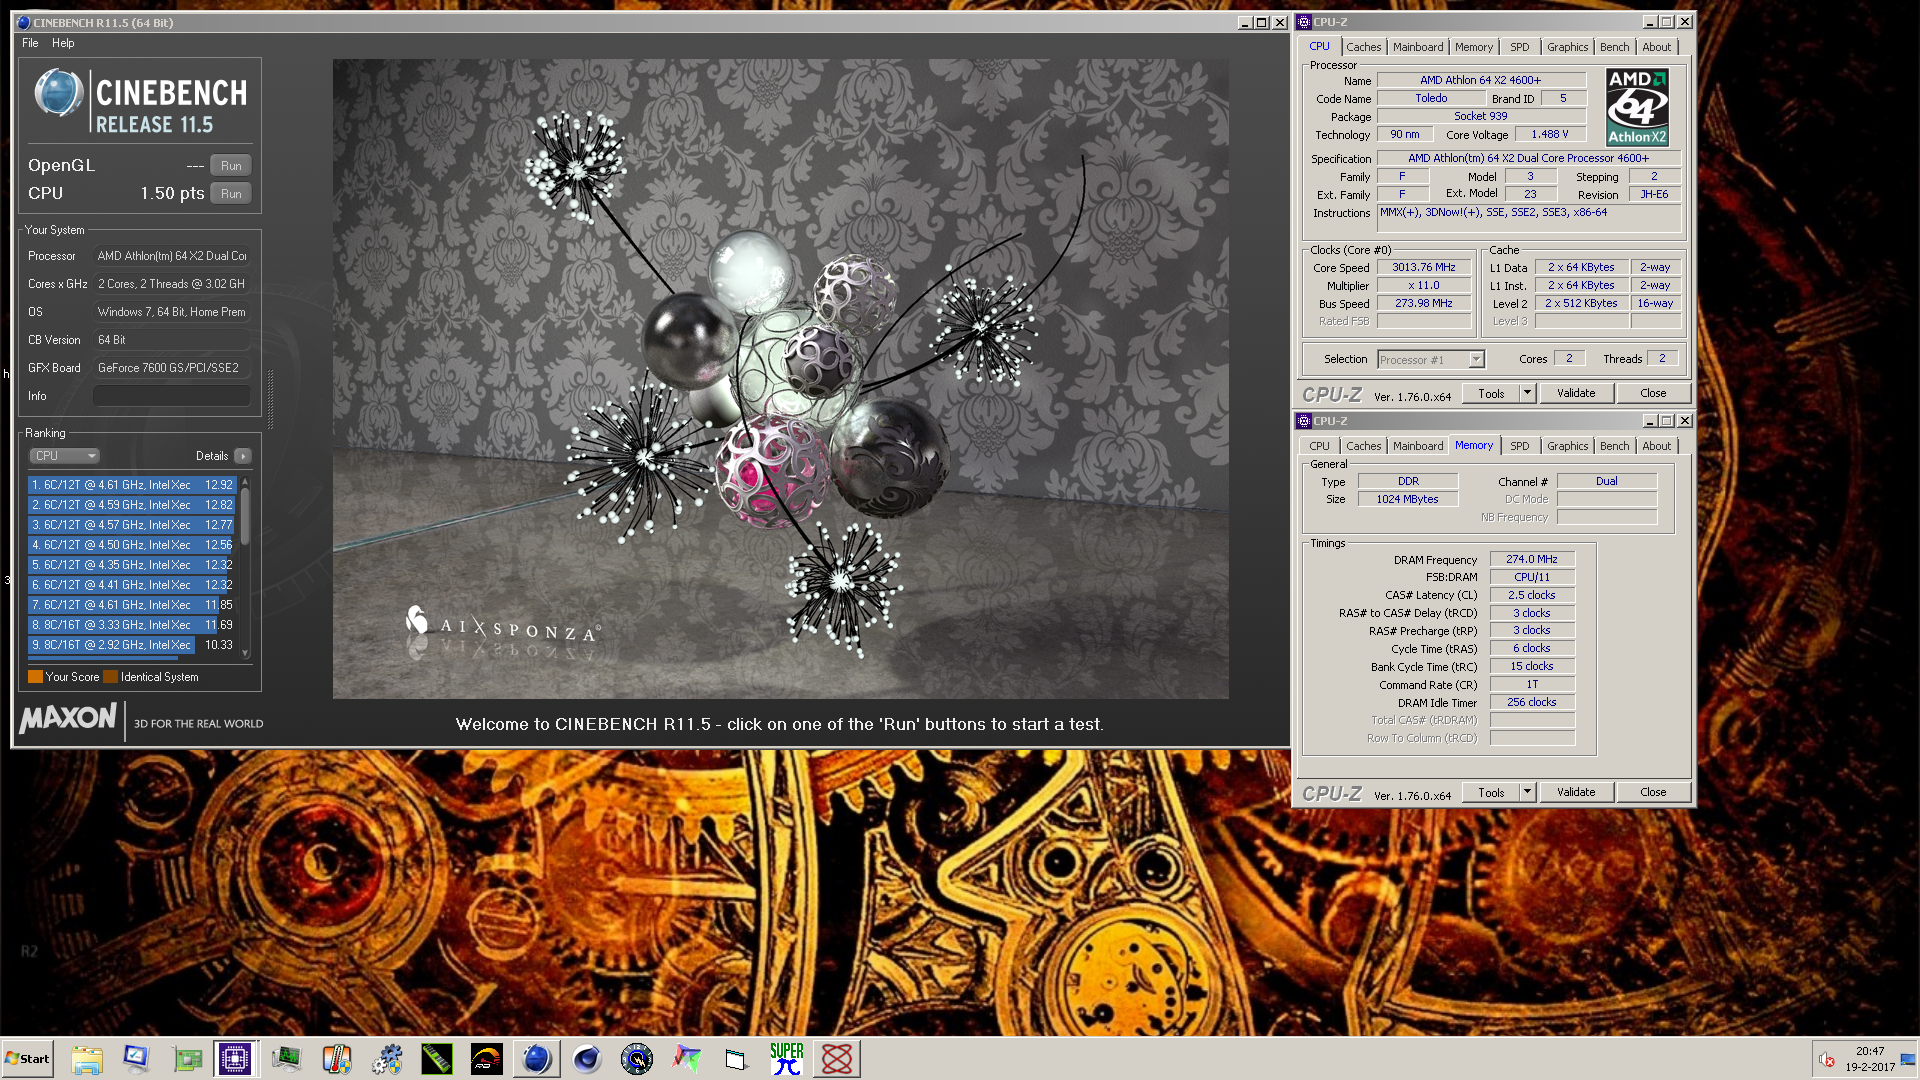Open the green RAM stick taskbar icon
This screenshot has width=1920, height=1080.
[x=437, y=1059]
